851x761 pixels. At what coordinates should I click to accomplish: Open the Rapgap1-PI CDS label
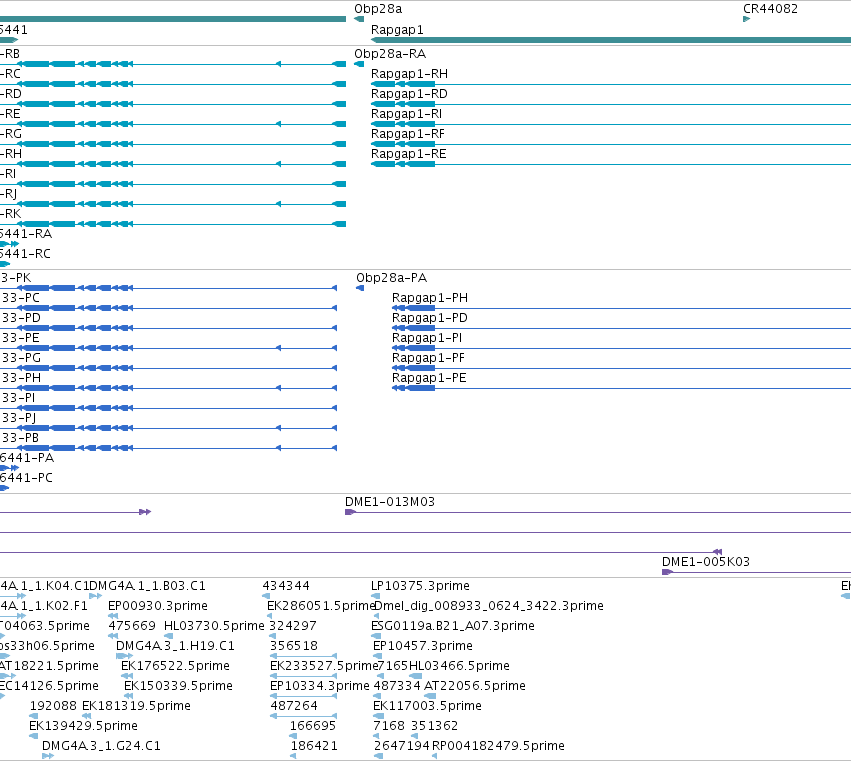tap(427, 338)
